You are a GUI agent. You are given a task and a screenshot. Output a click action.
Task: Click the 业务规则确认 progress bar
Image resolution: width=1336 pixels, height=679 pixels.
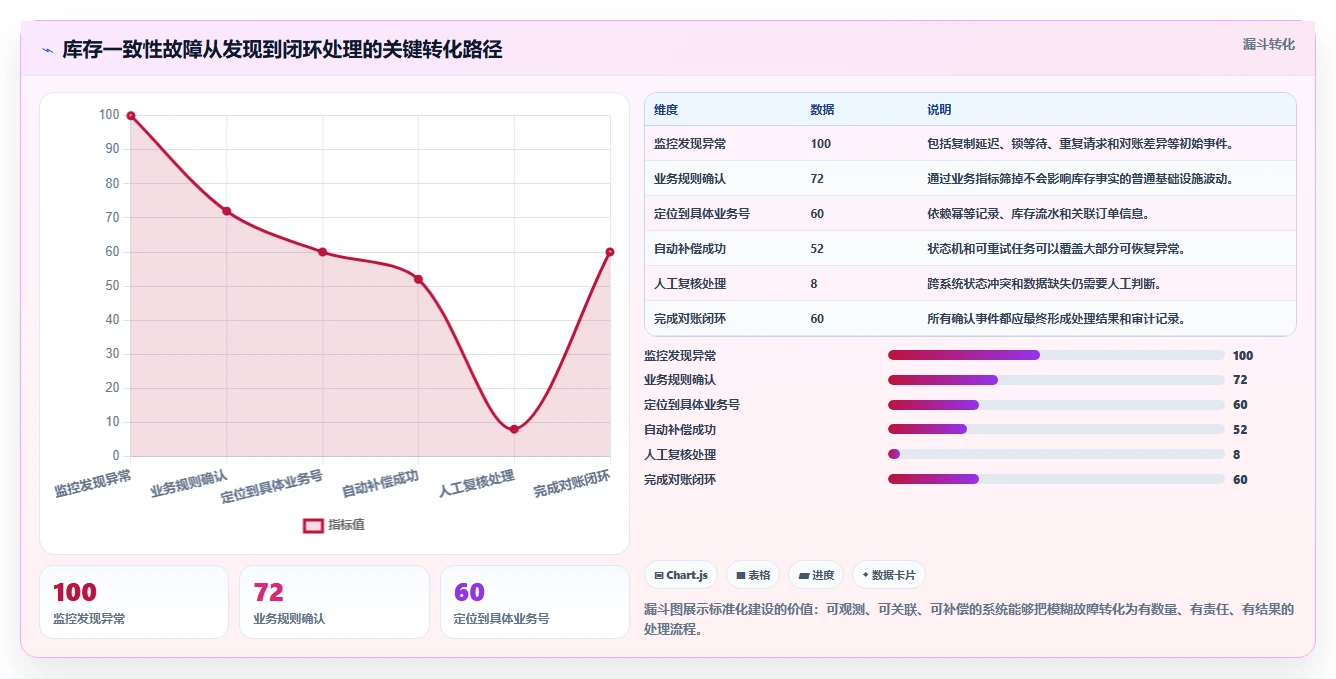[1056, 380]
